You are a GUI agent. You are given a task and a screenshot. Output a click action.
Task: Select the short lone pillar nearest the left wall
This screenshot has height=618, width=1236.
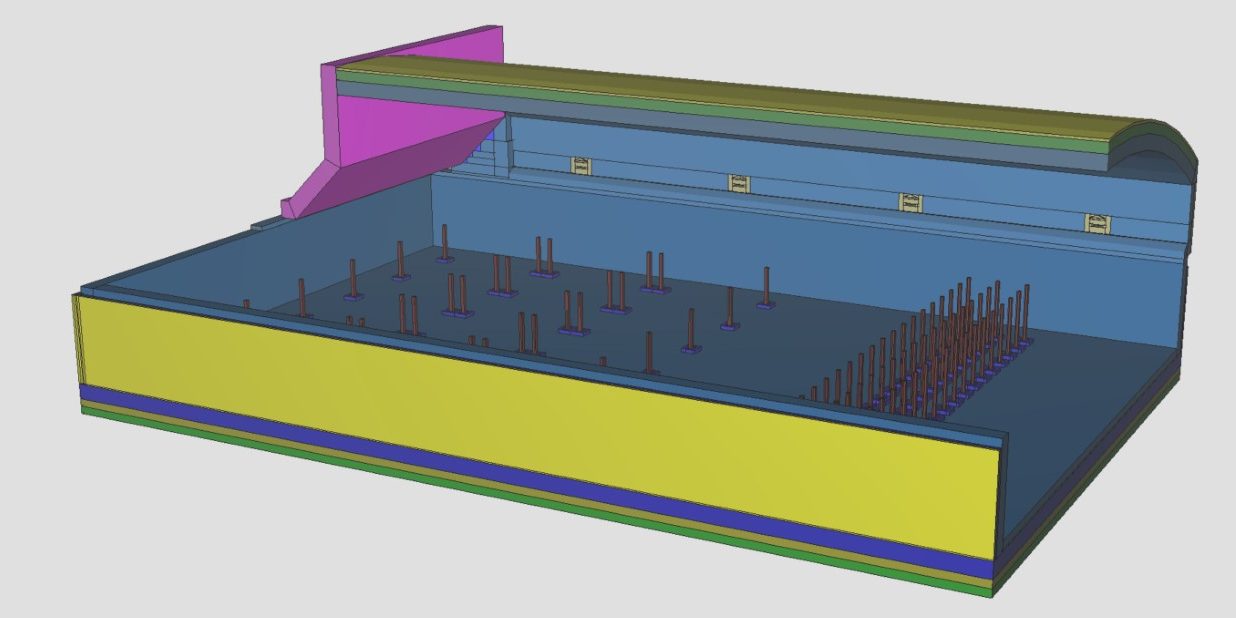pos(246,303)
